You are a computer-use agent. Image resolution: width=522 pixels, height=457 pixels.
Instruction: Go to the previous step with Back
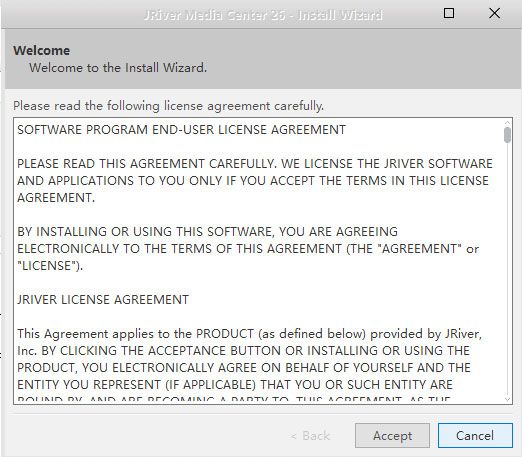coord(310,436)
